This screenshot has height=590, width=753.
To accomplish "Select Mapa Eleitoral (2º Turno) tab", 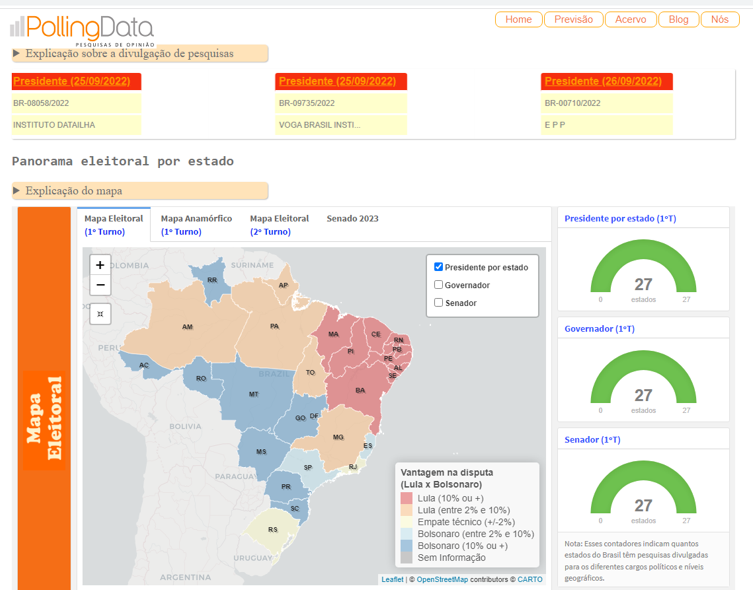I will 279,225.
